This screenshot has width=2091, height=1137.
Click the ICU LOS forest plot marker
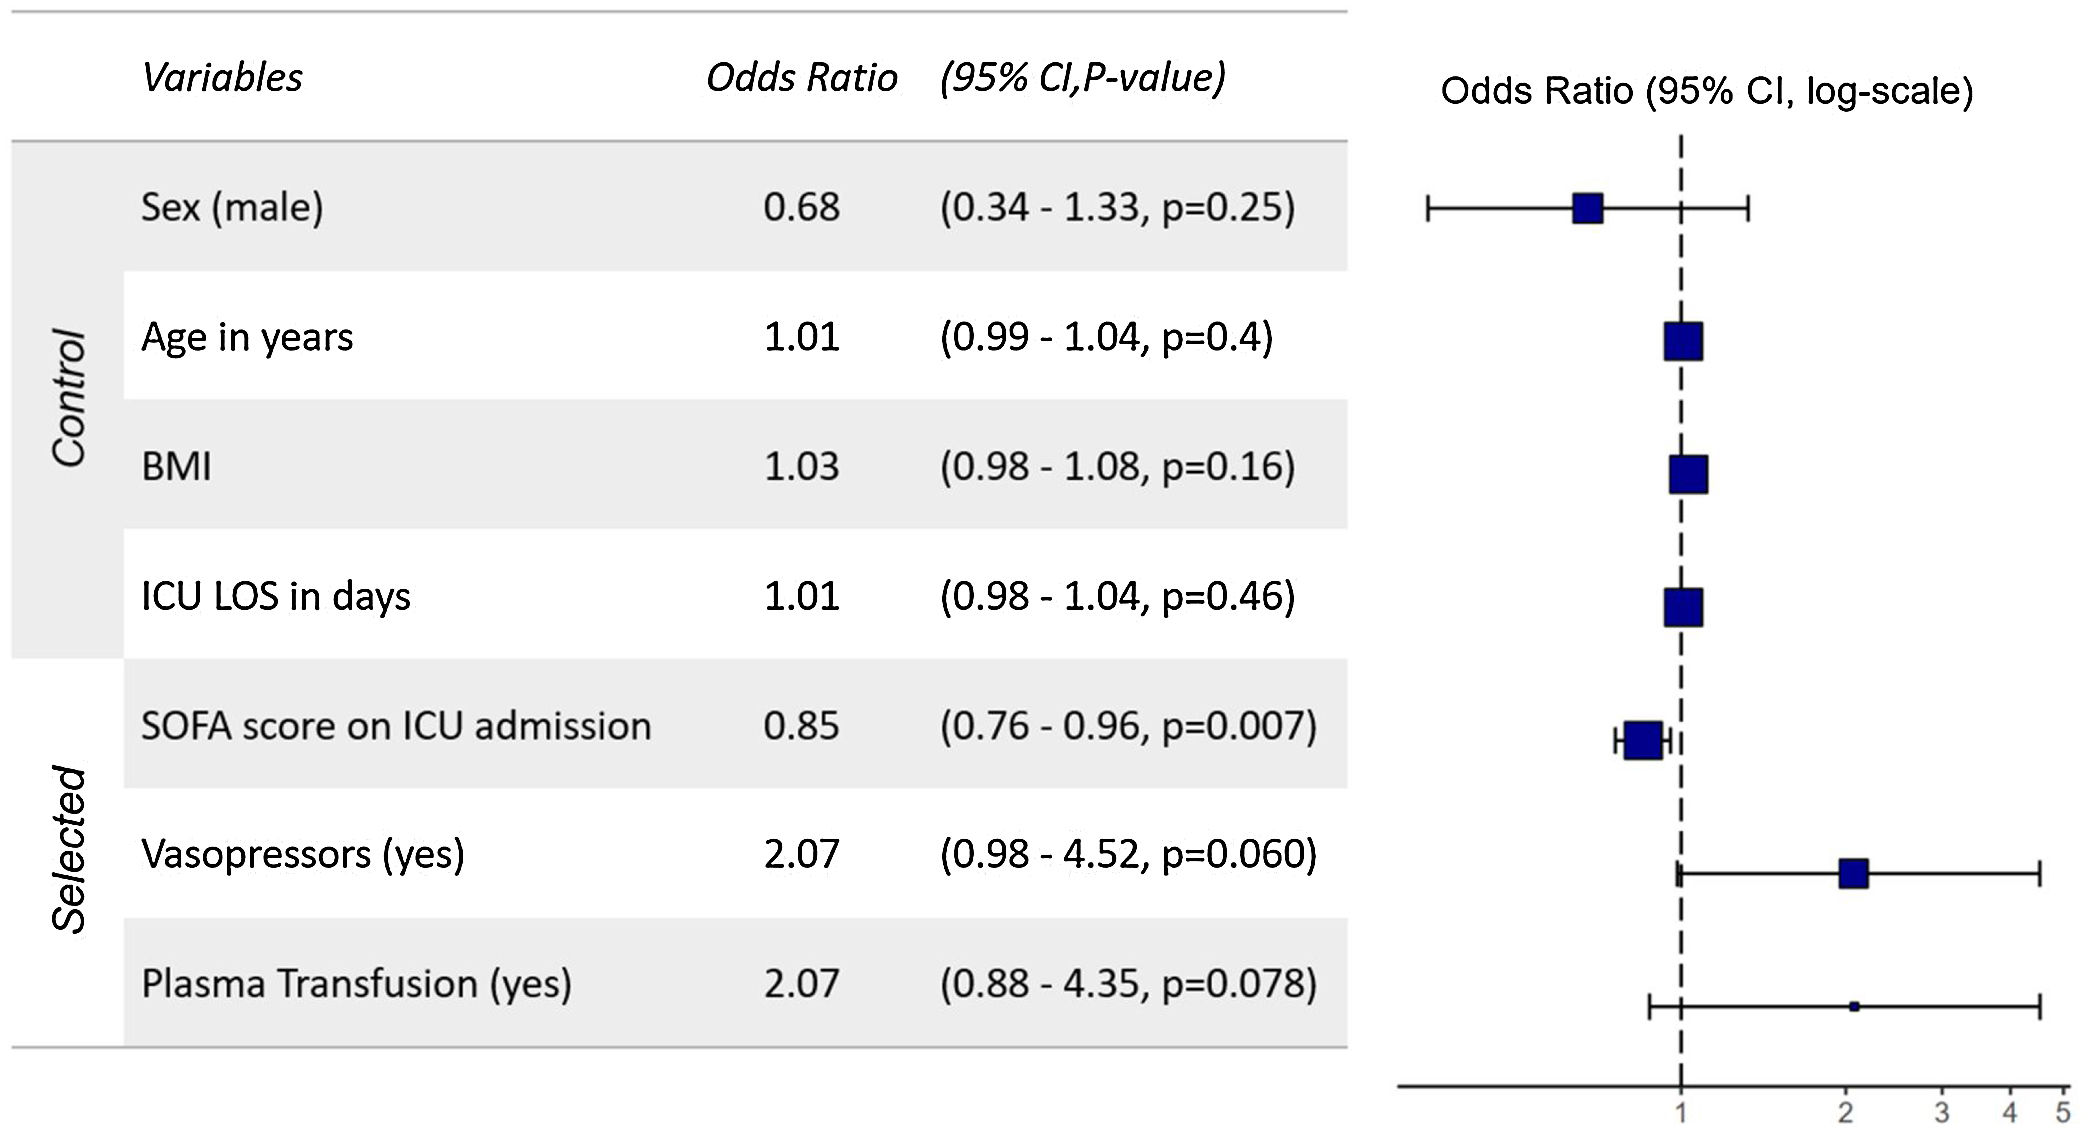(x=1683, y=607)
